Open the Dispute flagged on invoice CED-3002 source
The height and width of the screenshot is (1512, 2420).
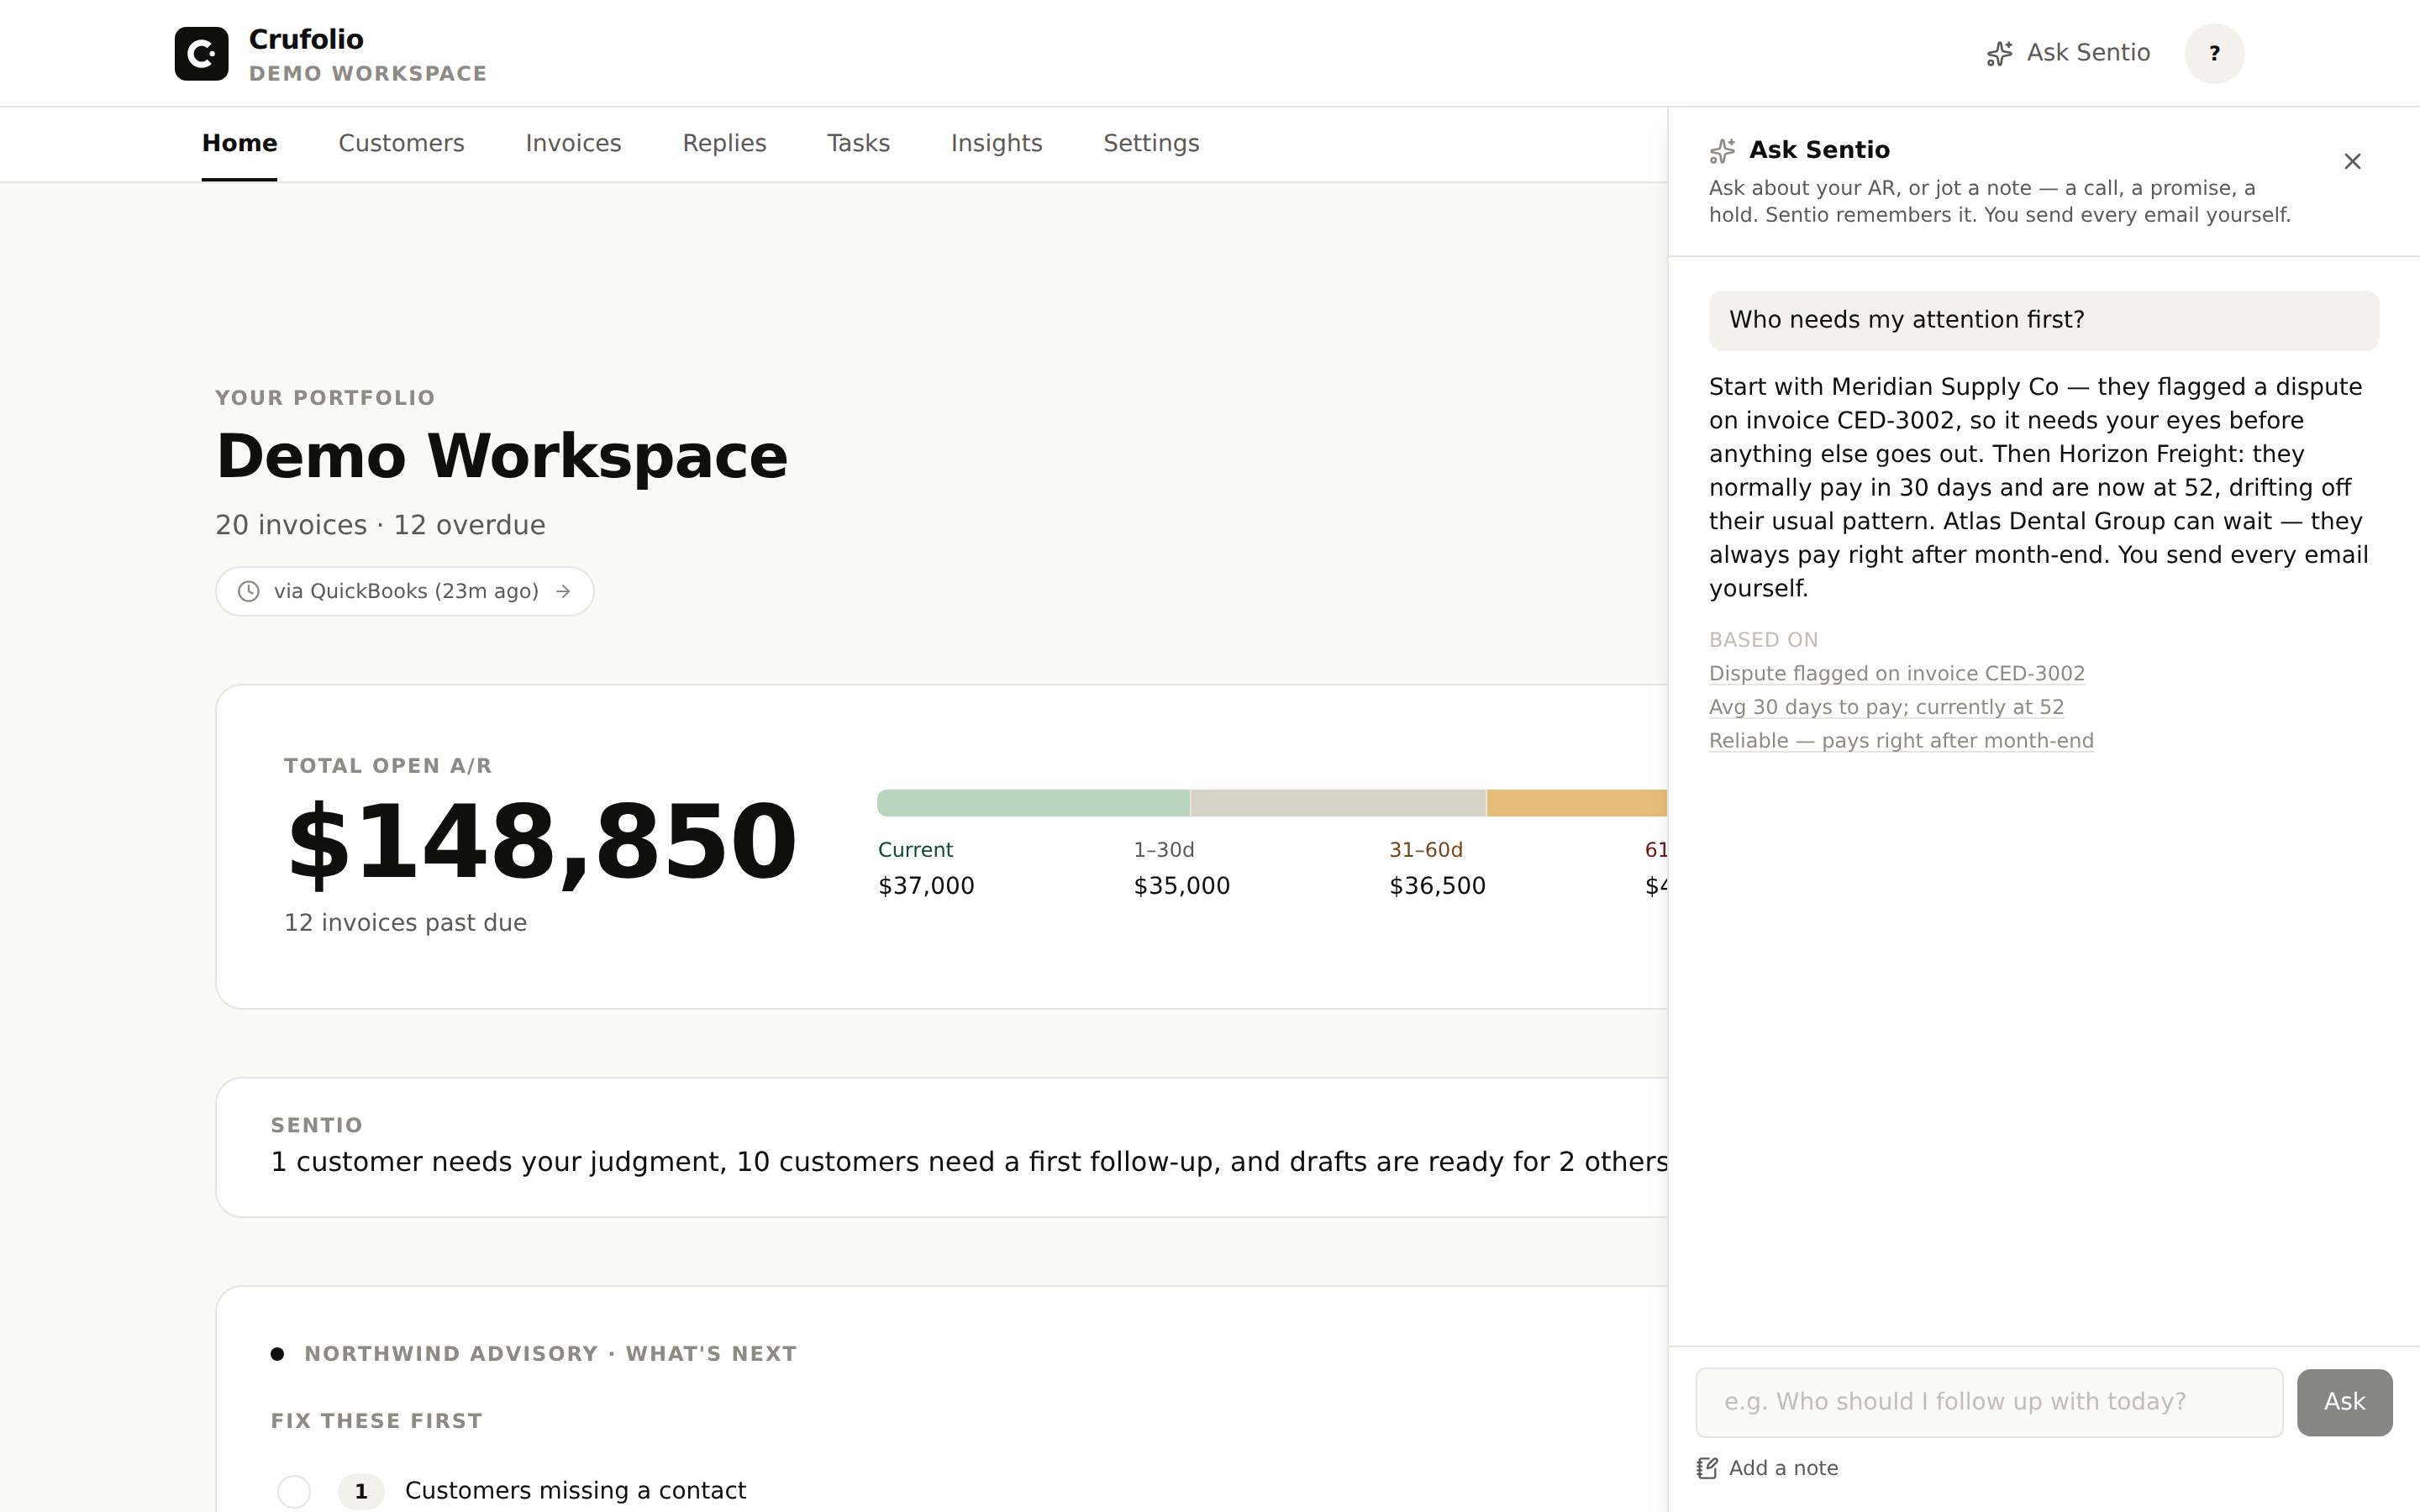1896,673
